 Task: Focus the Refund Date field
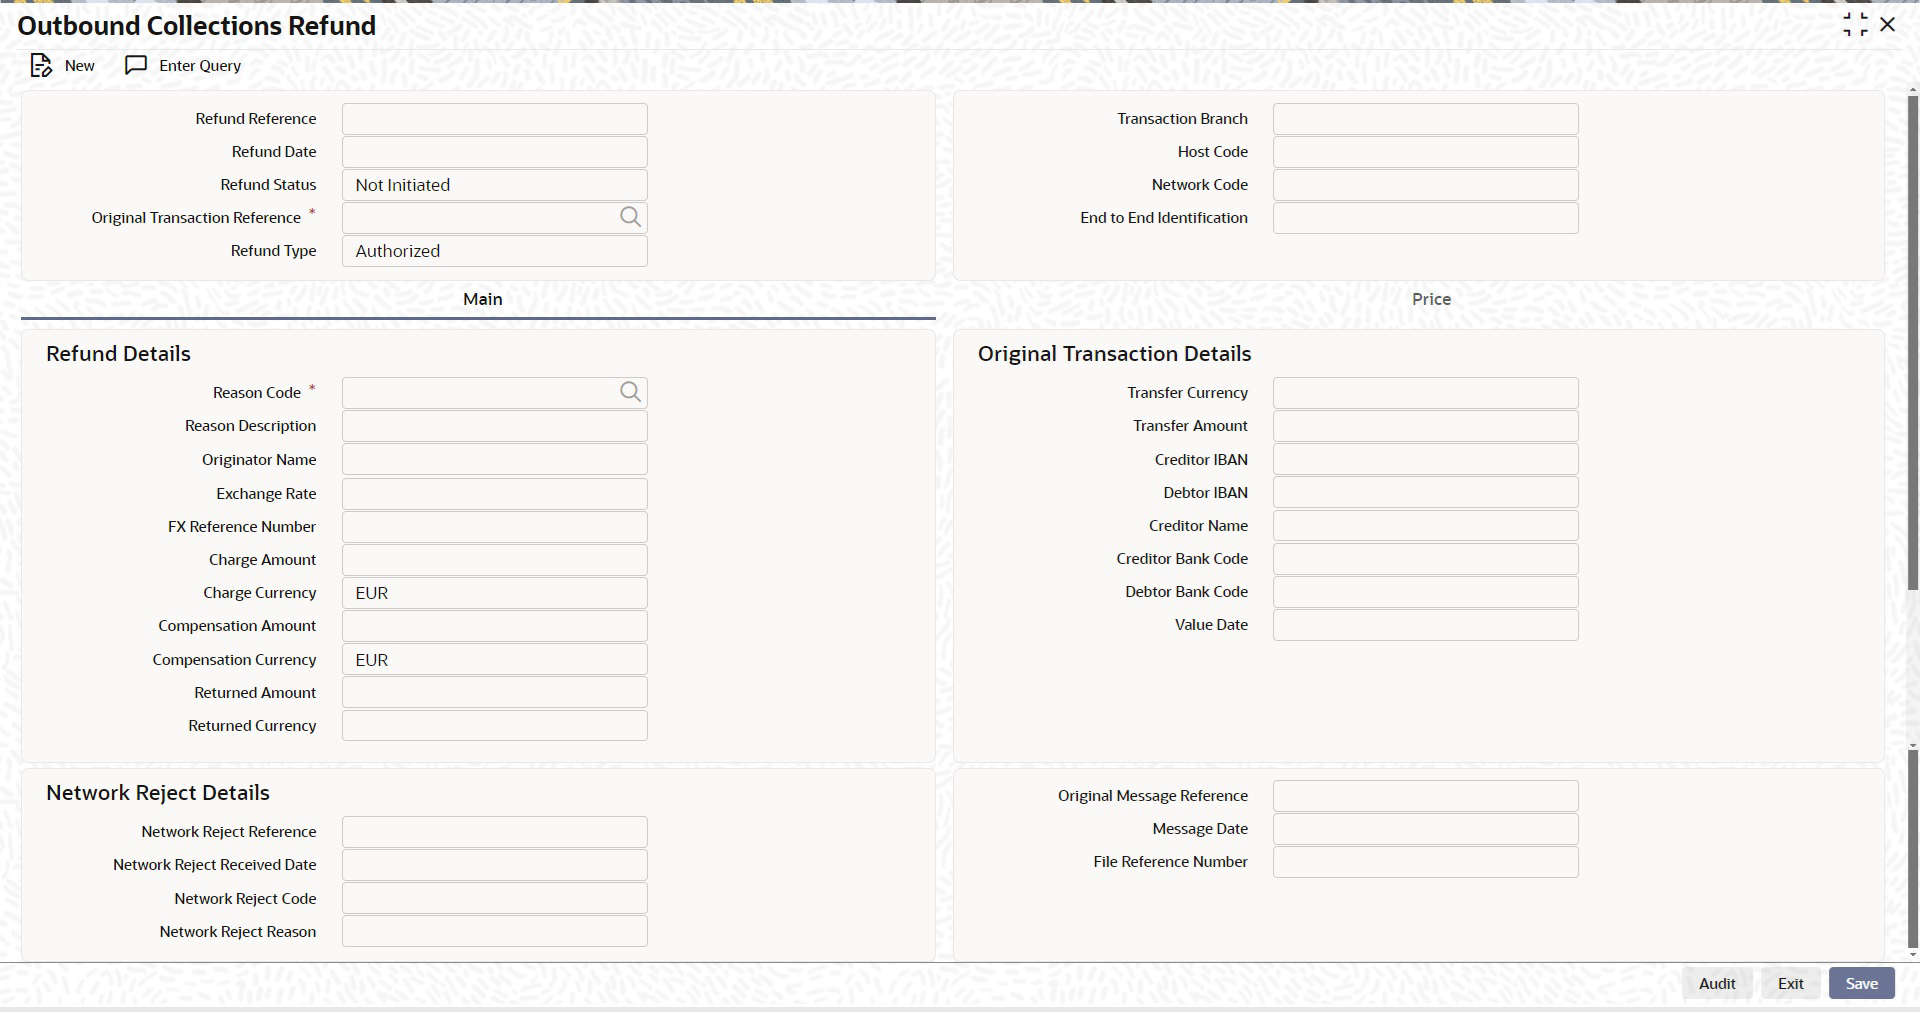pos(495,152)
